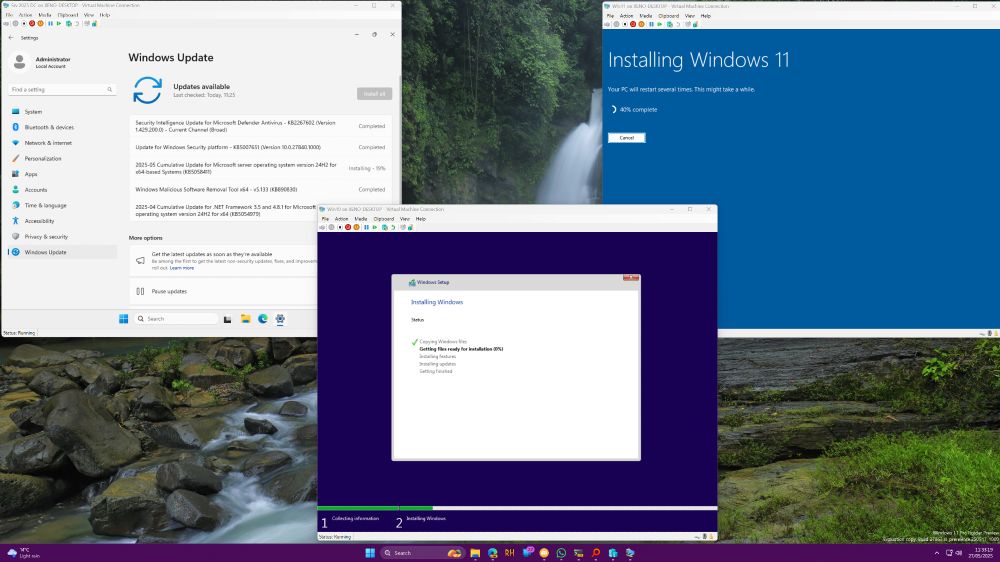The height and width of the screenshot is (562, 1000).
Task: Select System in Settings sidebar
Action: point(62,112)
